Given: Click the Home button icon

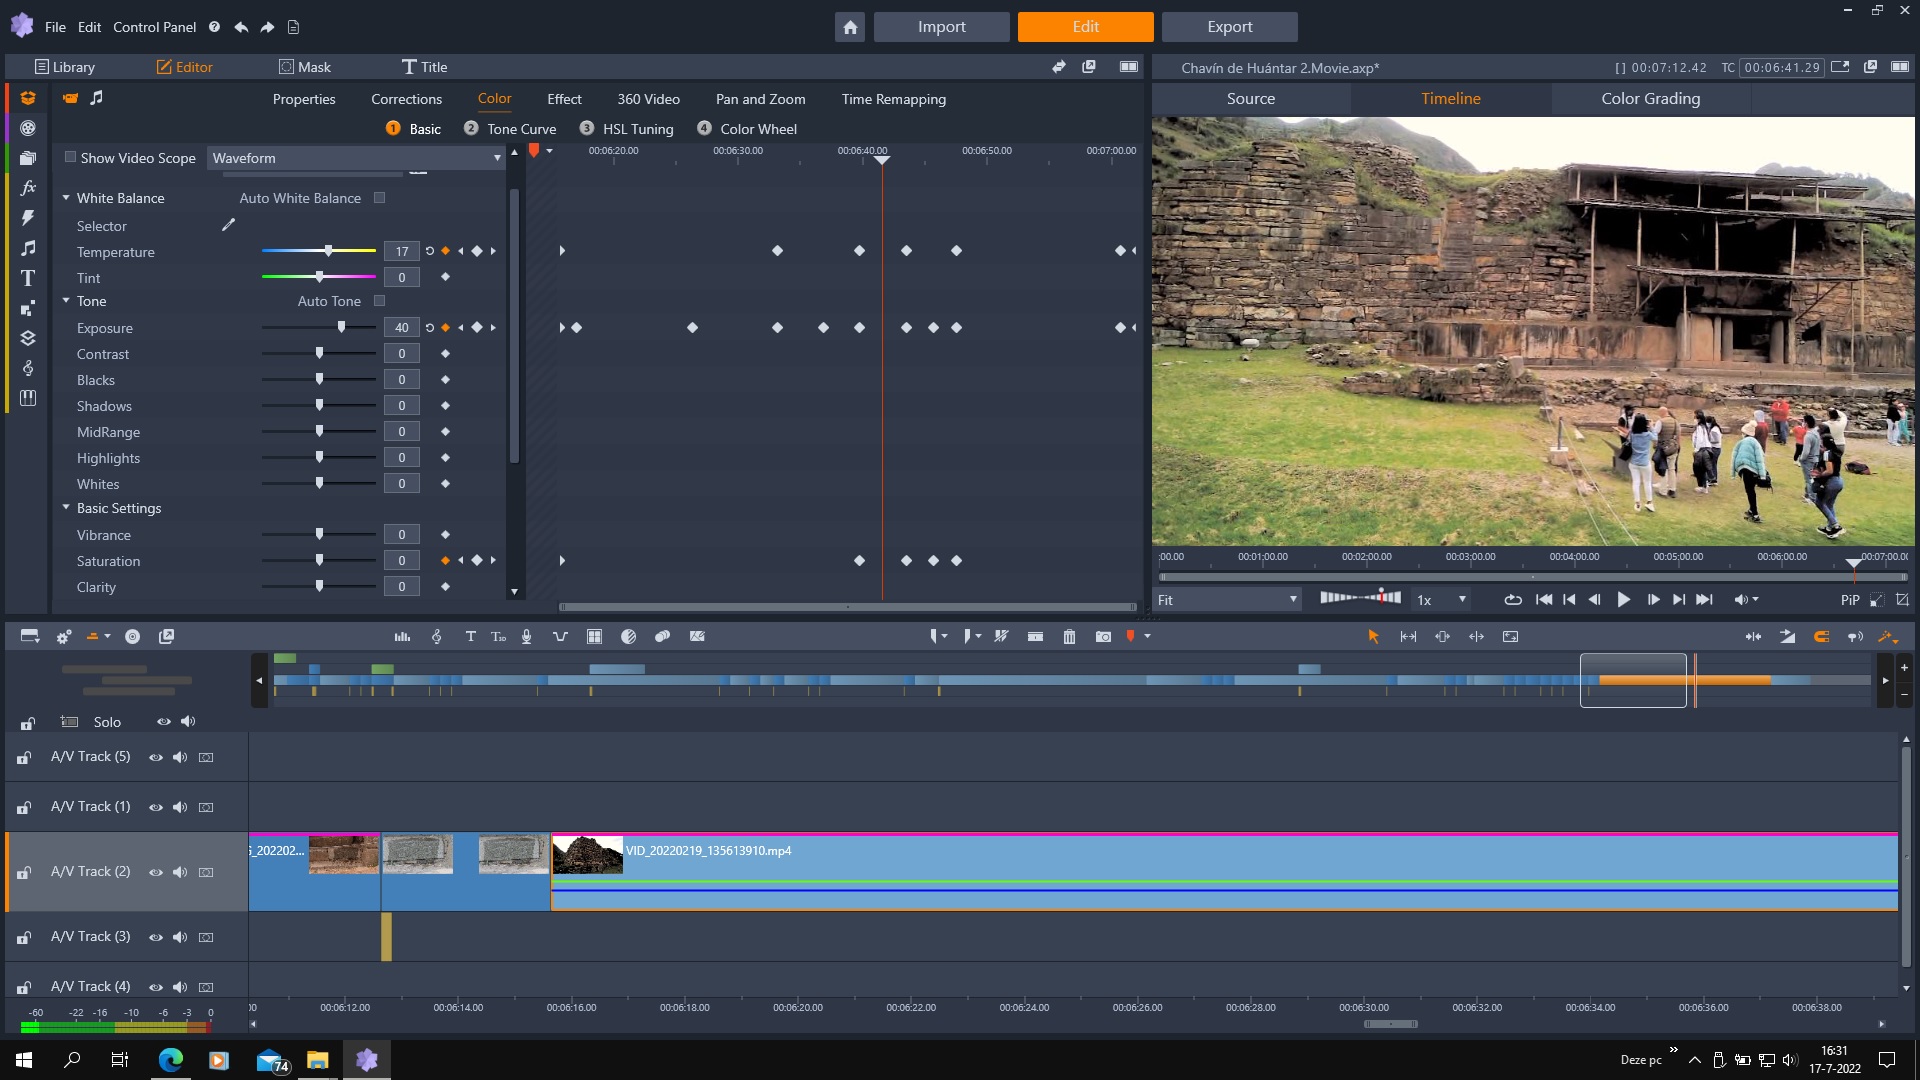Looking at the screenshot, I should 850,27.
